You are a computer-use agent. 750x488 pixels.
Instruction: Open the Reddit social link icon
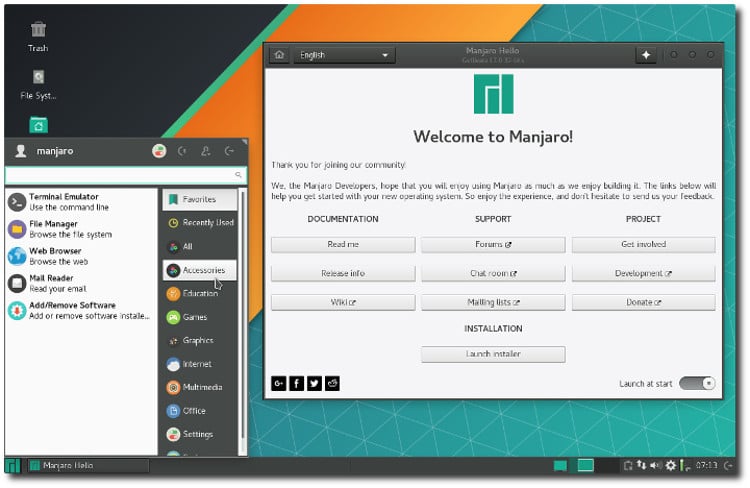332,383
